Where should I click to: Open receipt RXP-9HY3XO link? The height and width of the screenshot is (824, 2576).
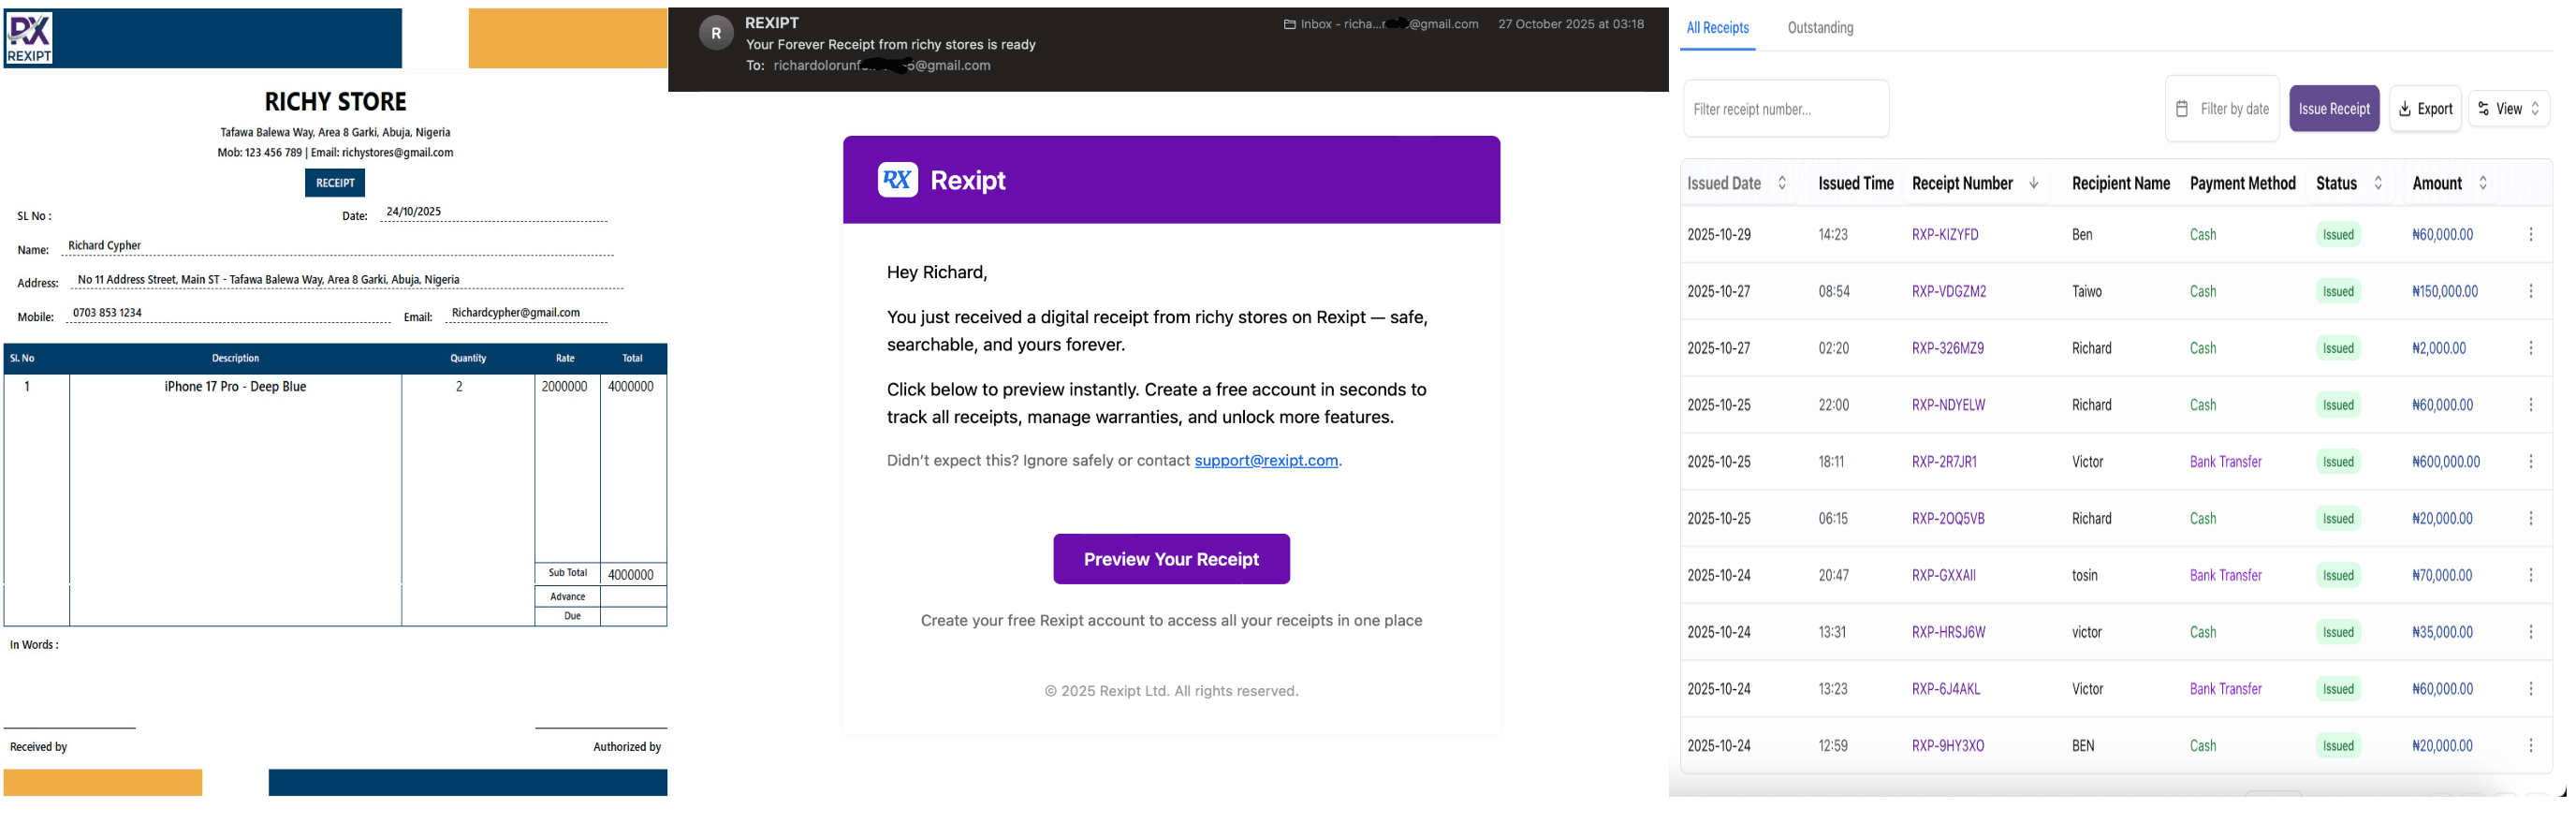click(1947, 746)
